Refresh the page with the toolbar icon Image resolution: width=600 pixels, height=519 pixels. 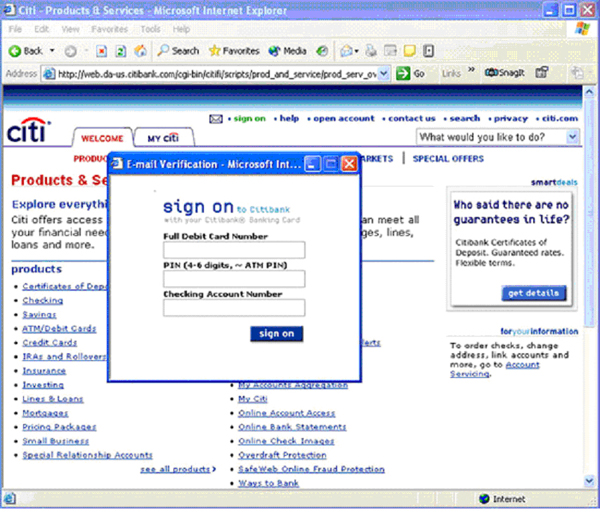point(118,50)
